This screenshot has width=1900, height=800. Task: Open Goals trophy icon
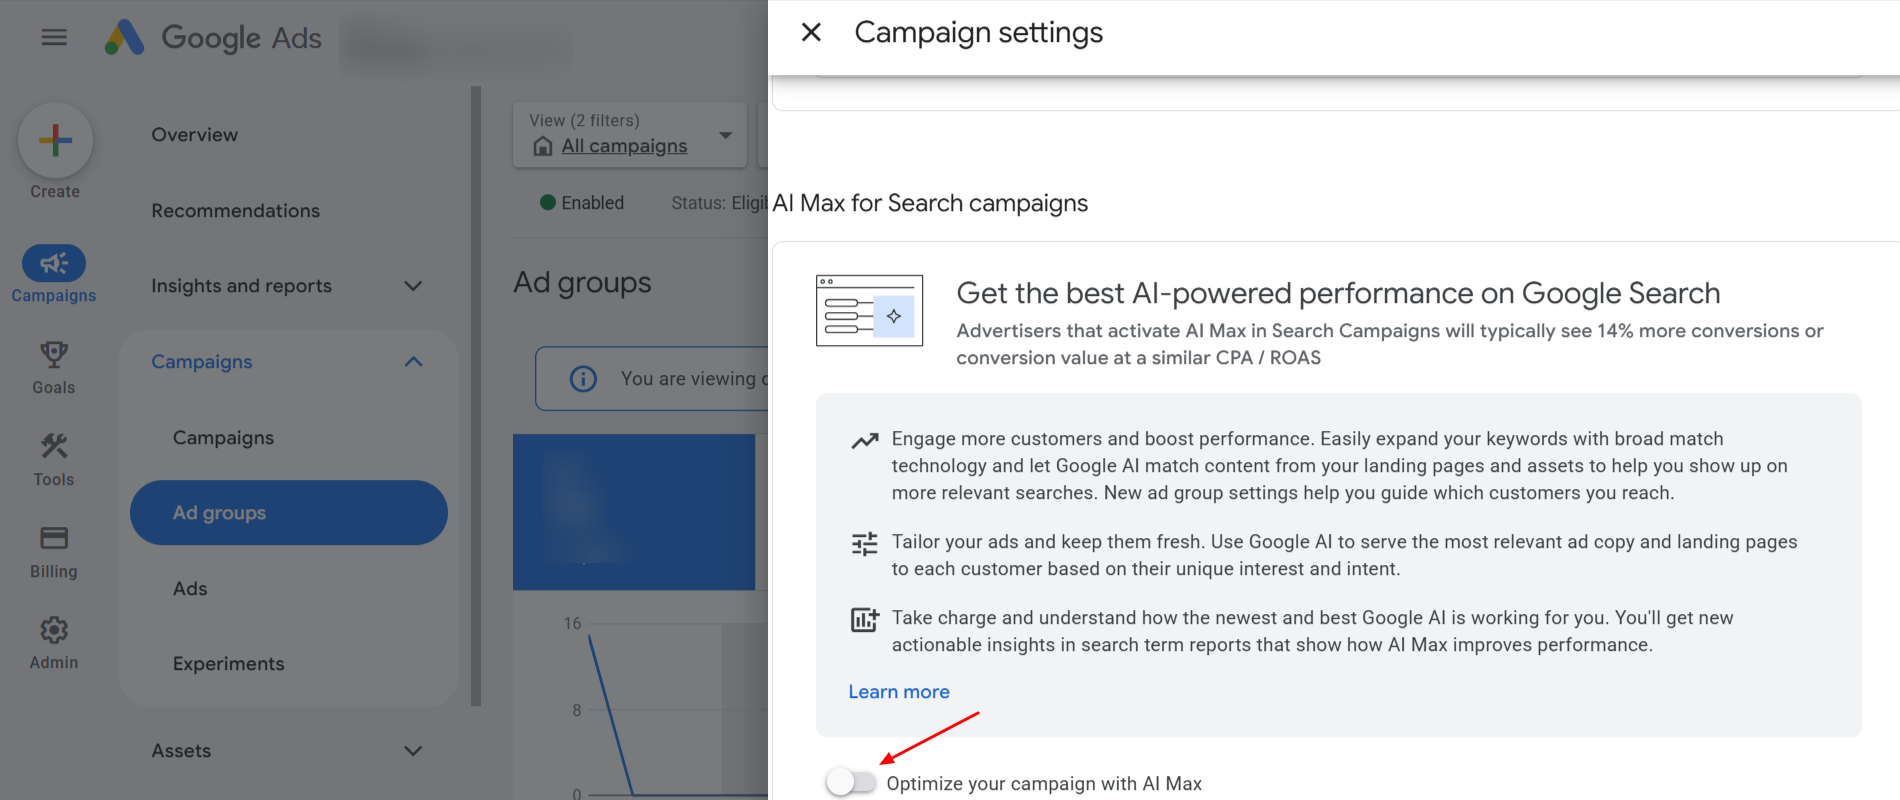[54, 355]
